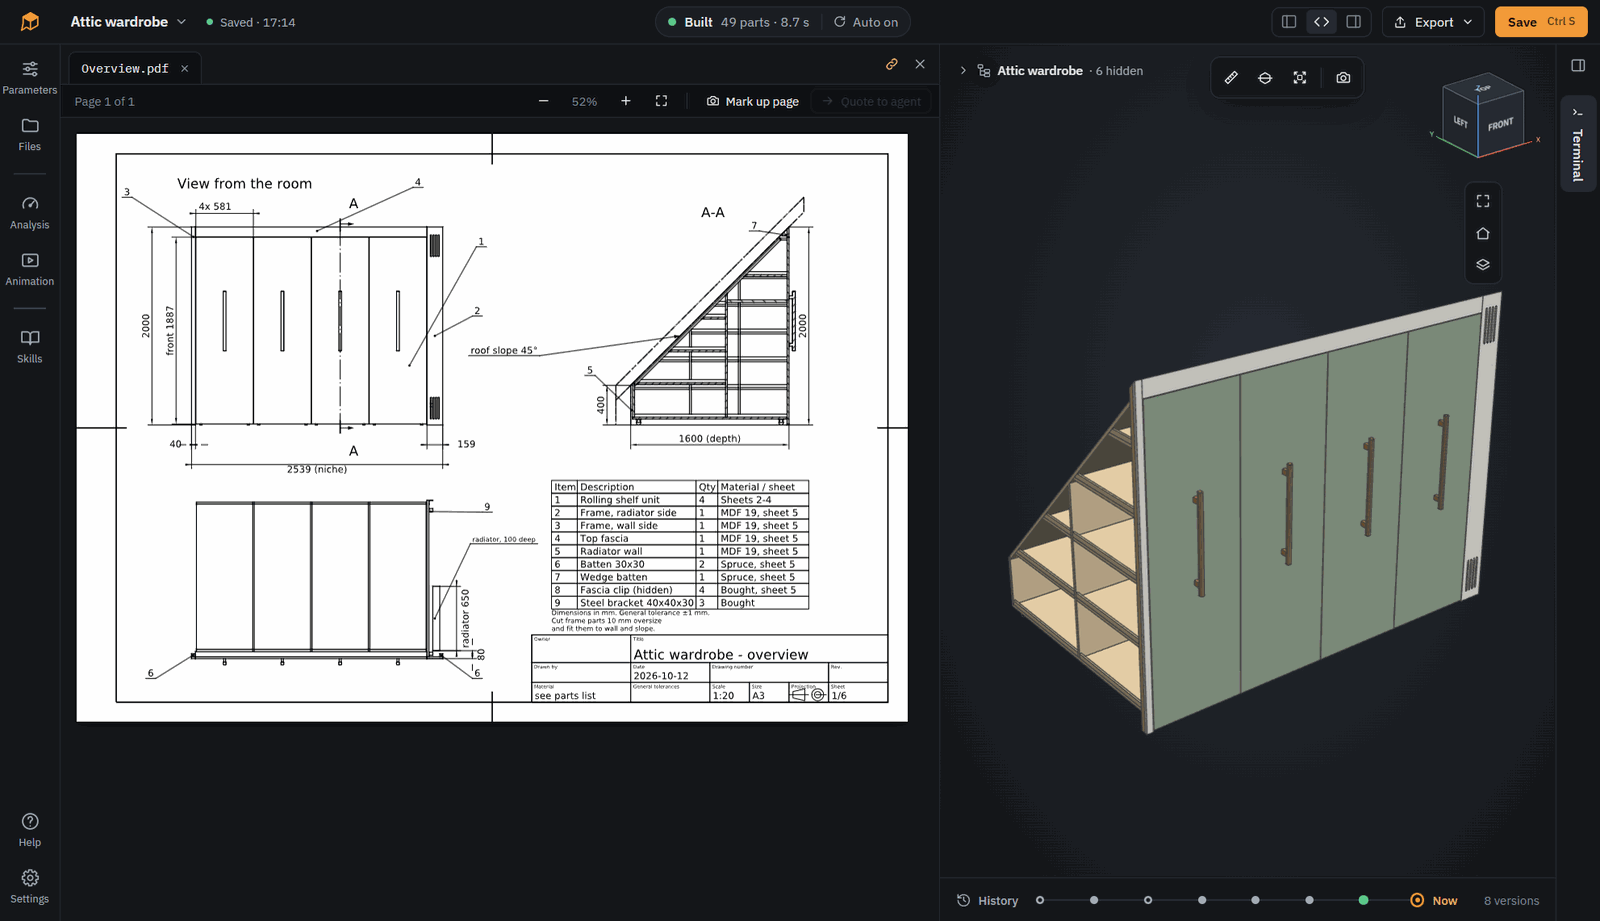
Task: Zoom out the PDF page
Action: click(x=543, y=101)
